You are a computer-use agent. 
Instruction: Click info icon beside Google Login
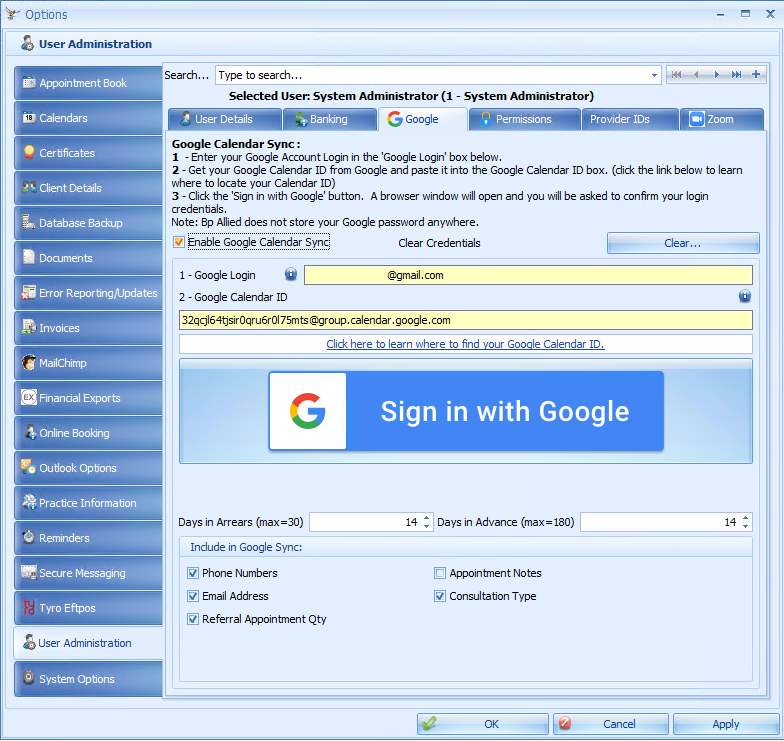point(291,274)
